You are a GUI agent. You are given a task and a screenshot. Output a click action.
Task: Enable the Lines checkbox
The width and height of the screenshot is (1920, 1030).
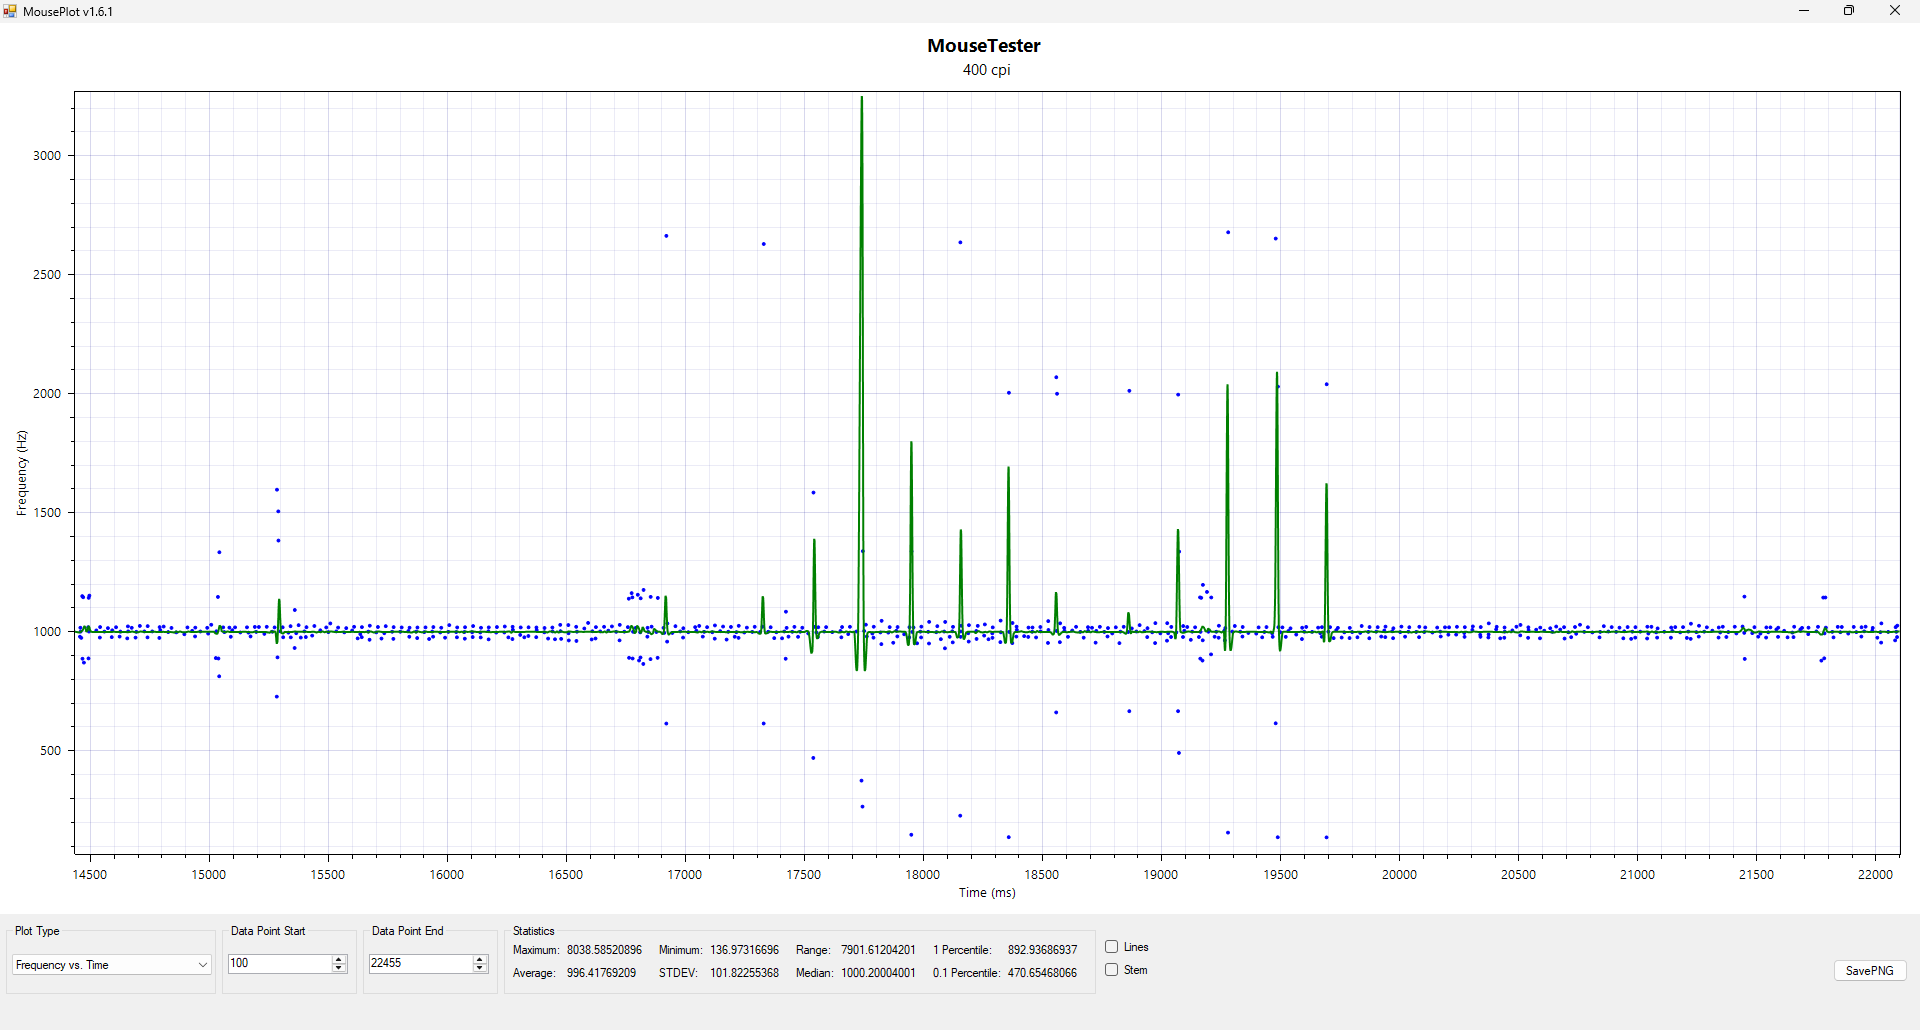1111,947
